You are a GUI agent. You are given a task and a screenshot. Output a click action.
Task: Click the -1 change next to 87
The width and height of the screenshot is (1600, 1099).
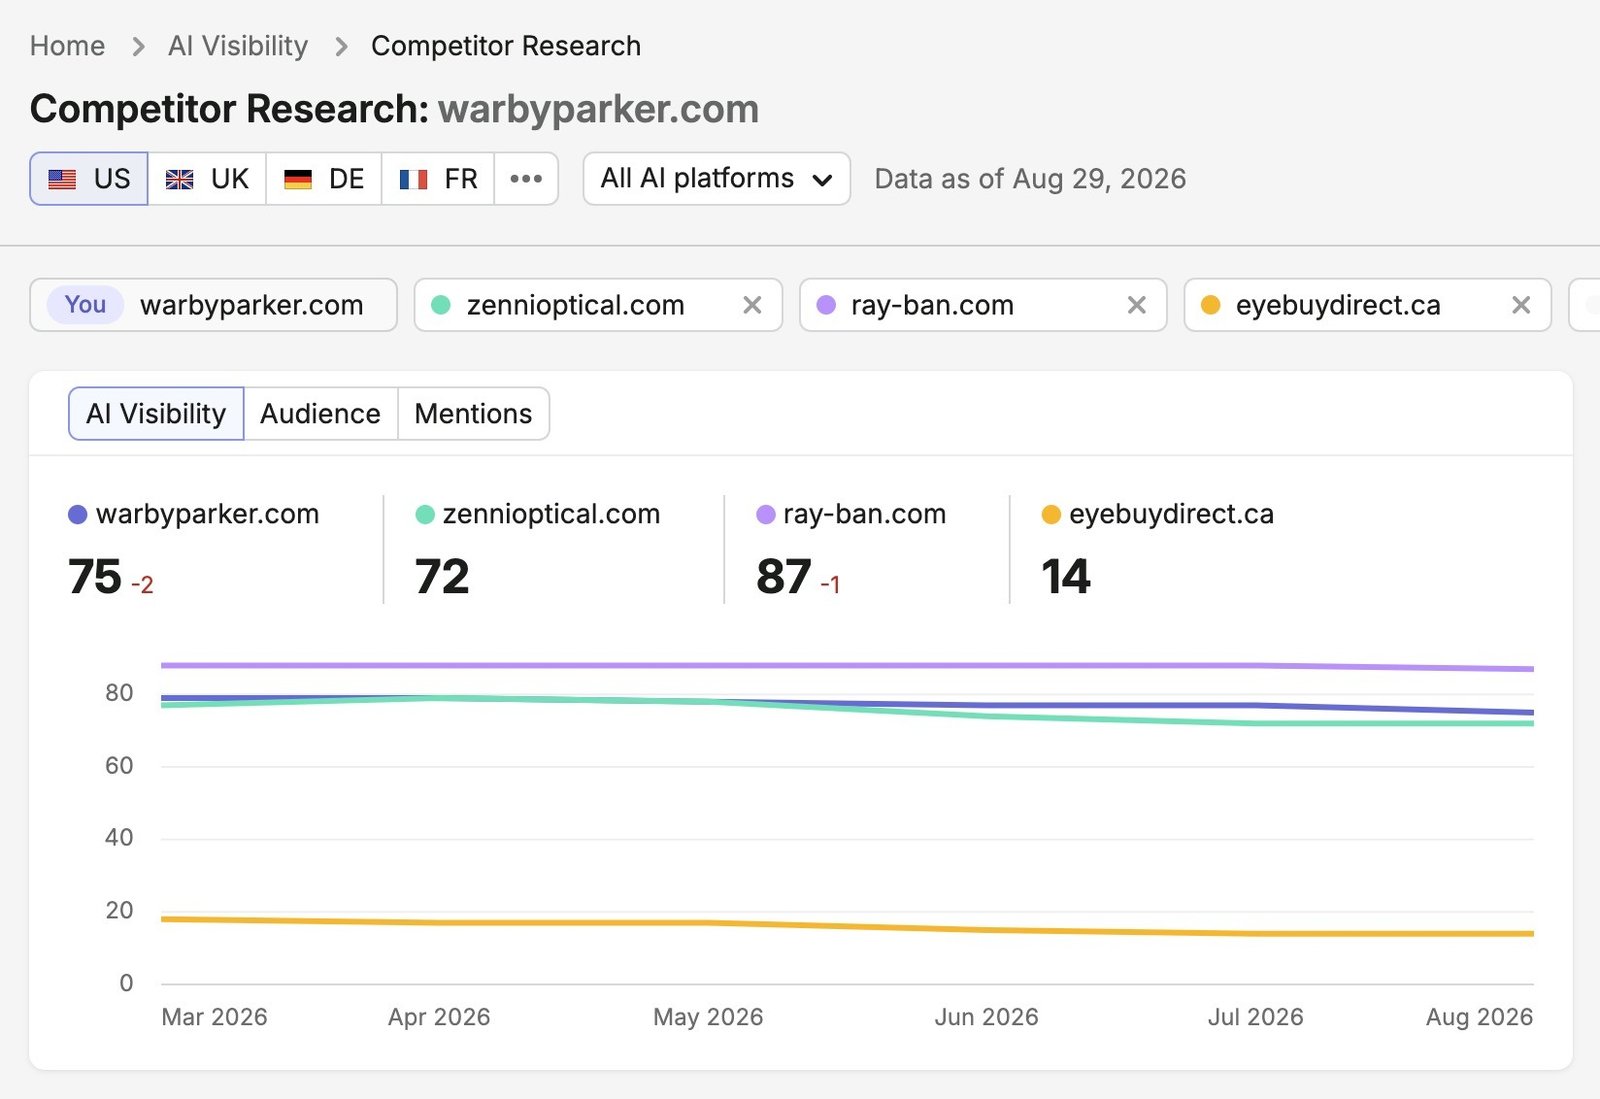point(830,585)
